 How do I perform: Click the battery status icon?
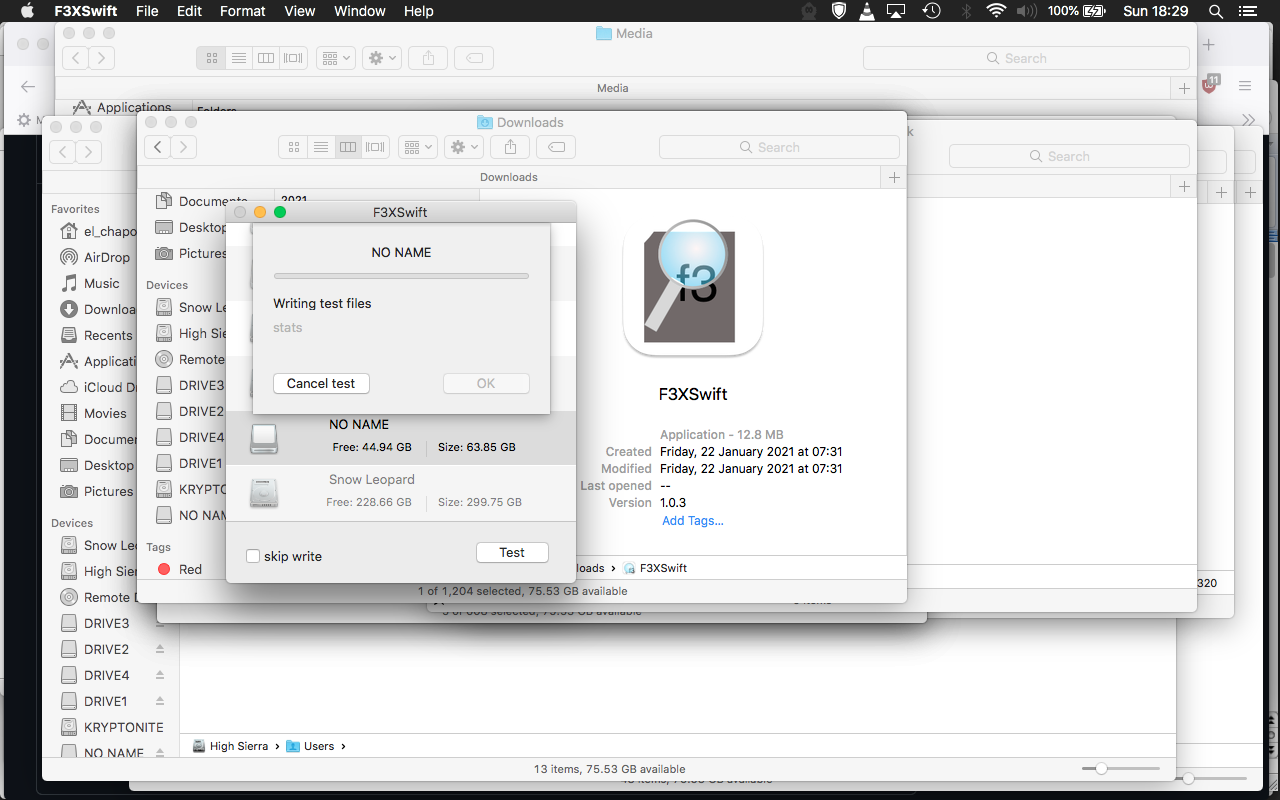(1093, 11)
